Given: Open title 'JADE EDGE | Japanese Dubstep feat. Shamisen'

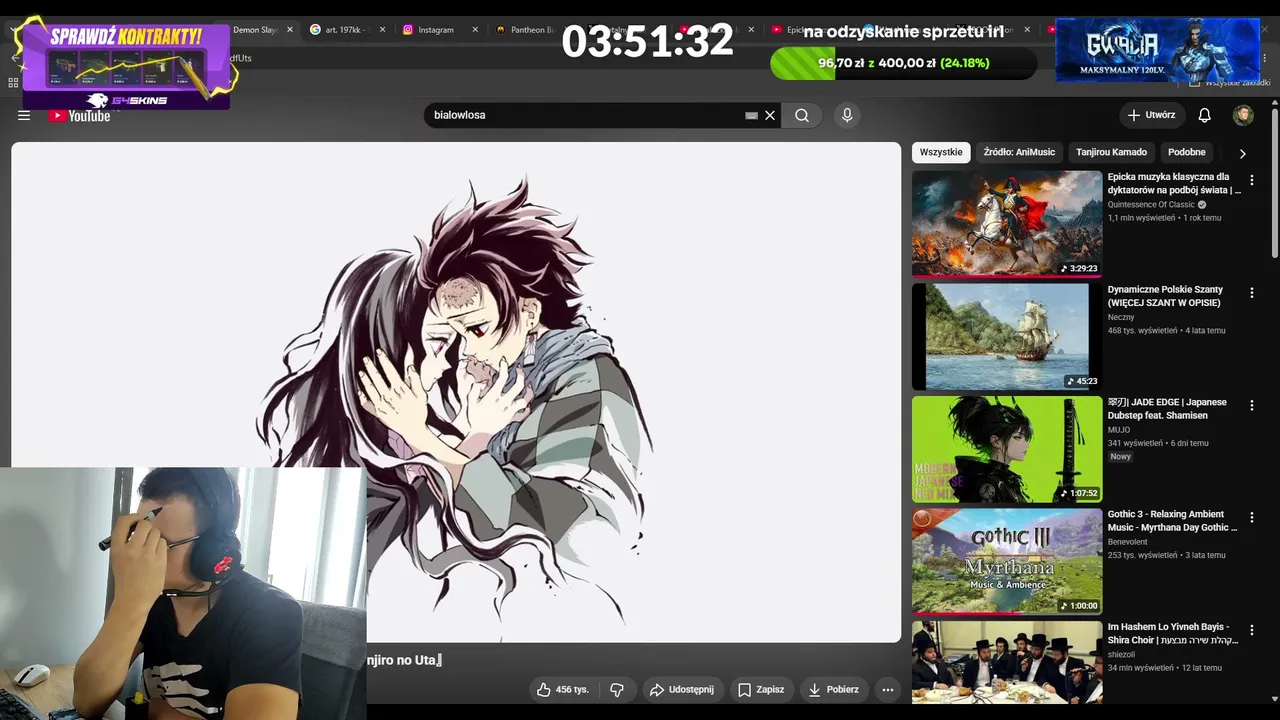Looking at the screenshot, I should (x=1167, y=408).
